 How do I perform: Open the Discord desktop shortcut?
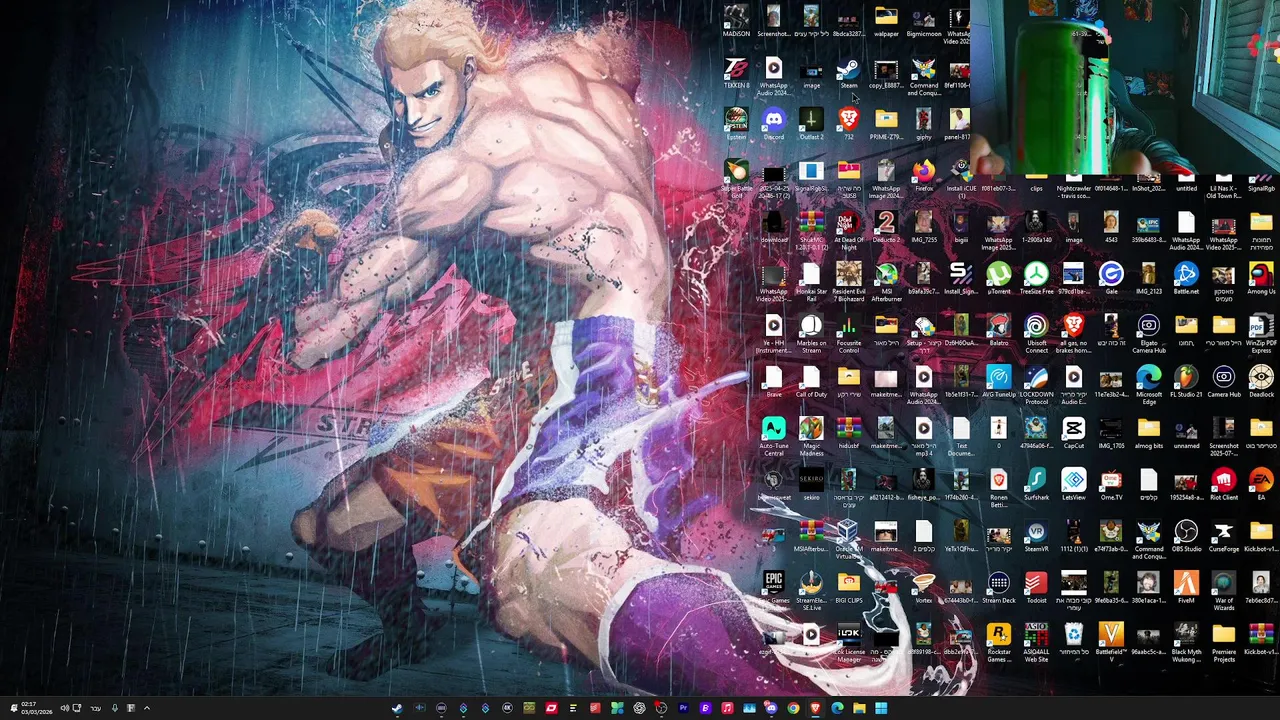773,125
